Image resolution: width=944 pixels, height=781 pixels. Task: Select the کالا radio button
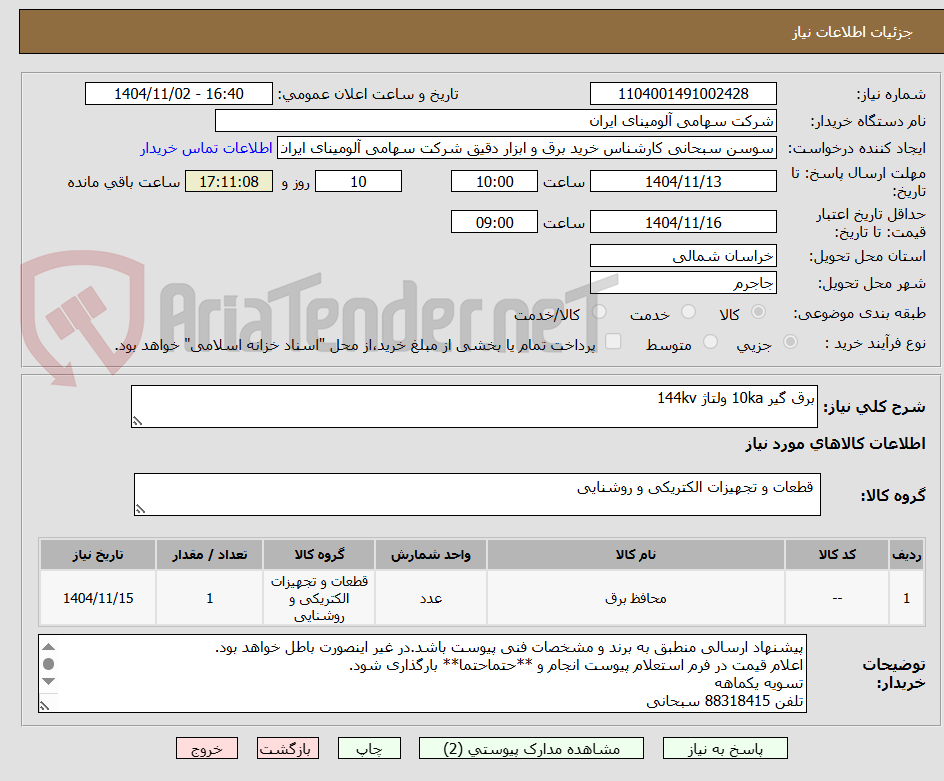758,312
